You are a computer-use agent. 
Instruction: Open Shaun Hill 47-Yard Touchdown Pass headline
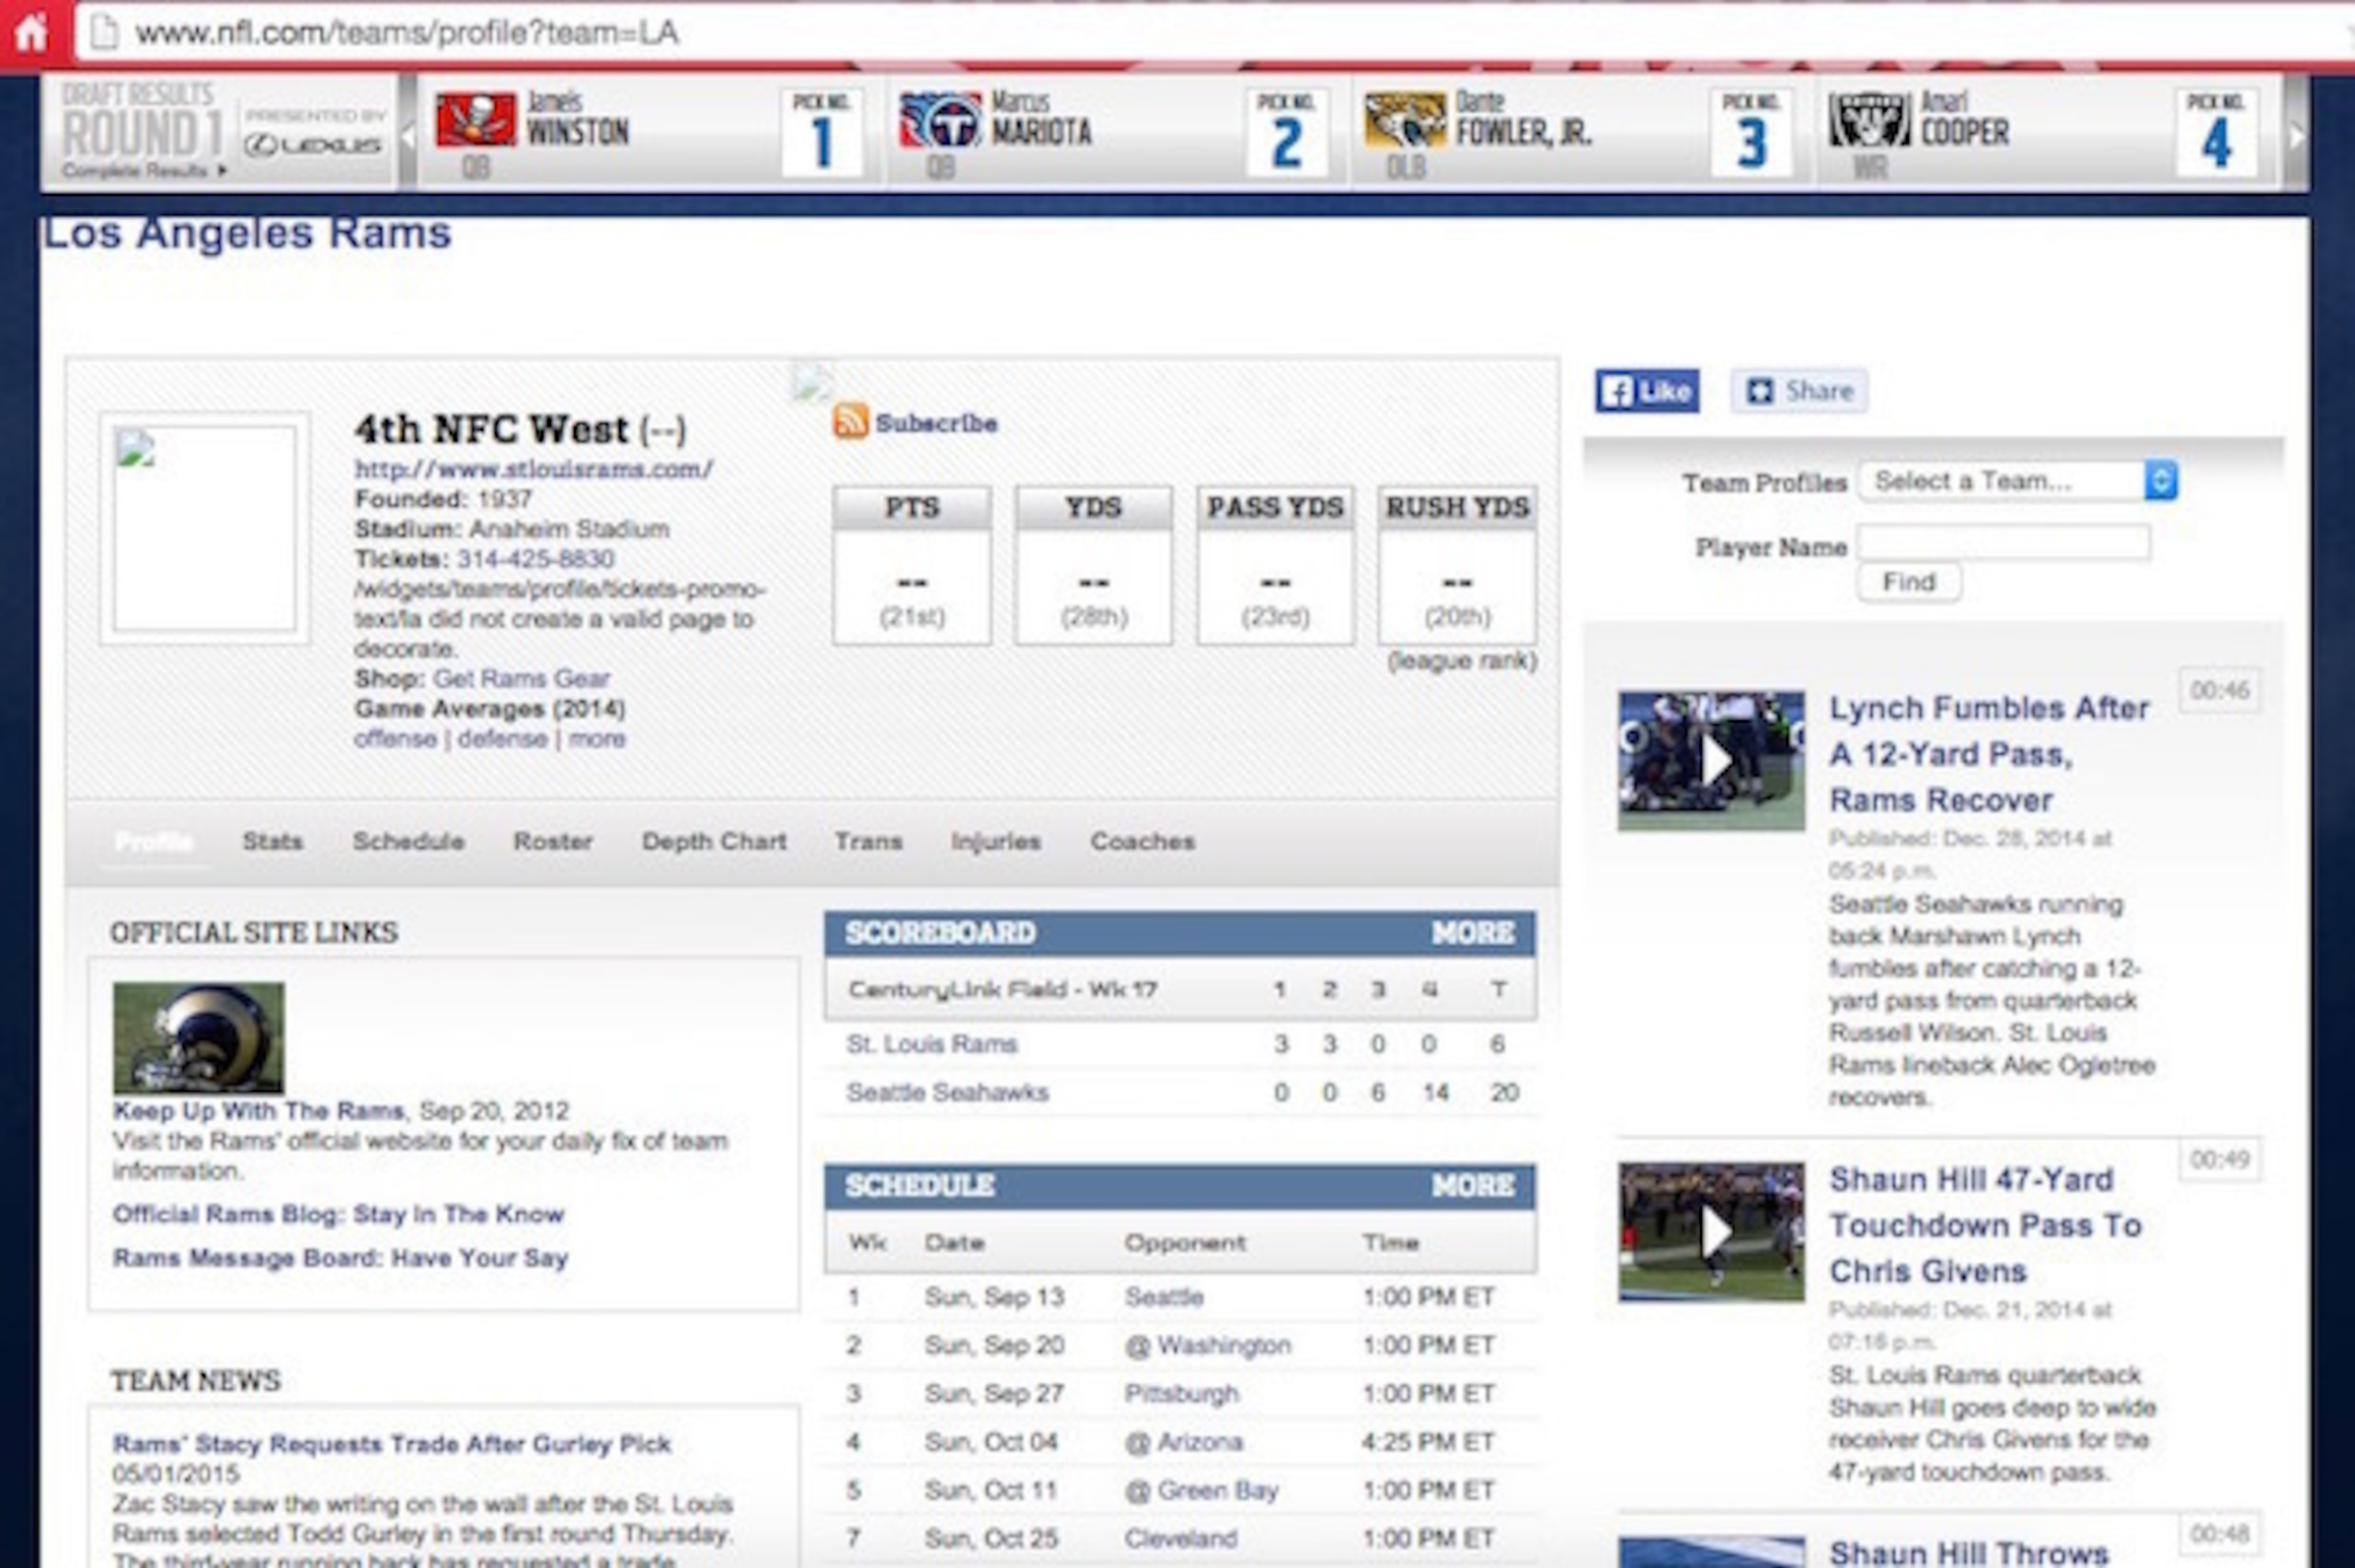click(x=1985, y=1225)
